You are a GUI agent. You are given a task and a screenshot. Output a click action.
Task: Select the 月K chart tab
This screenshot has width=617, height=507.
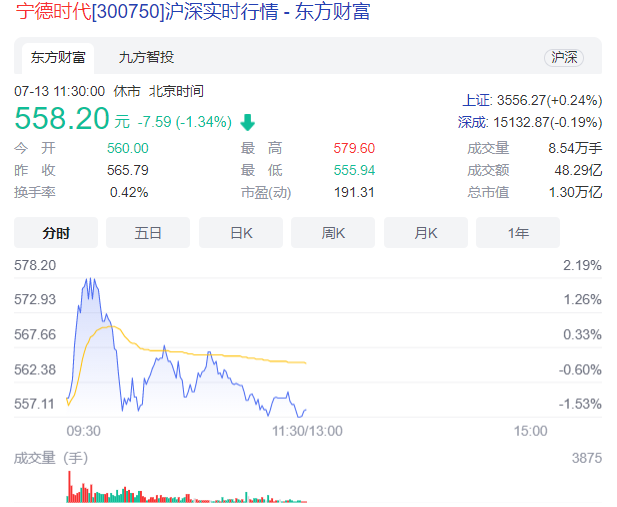[426, 233]
